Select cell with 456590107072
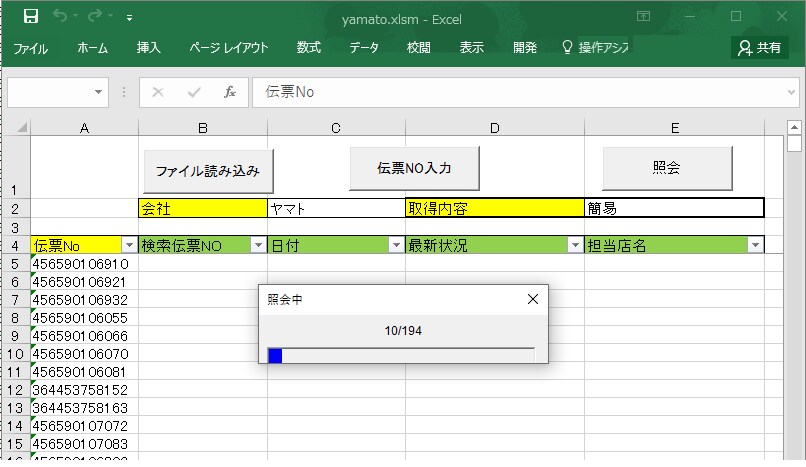Viewport: 806px width, 467px height. (84, 426)
